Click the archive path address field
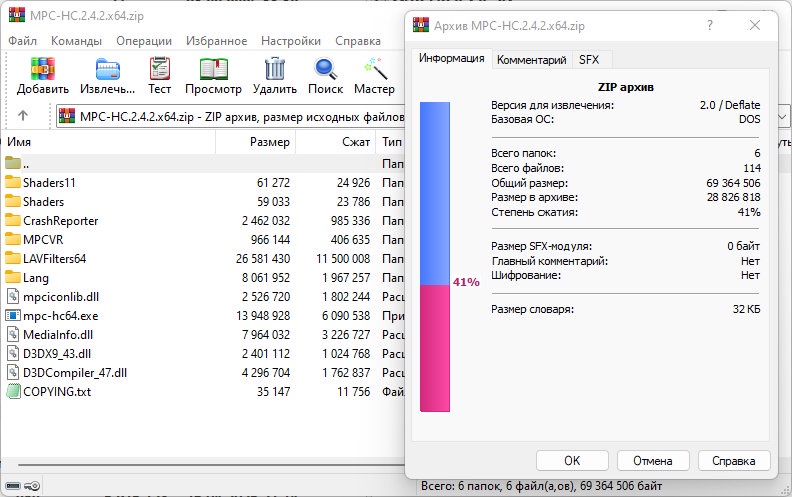This screenshot has height=497, width=792. click(x=231, y=117)
